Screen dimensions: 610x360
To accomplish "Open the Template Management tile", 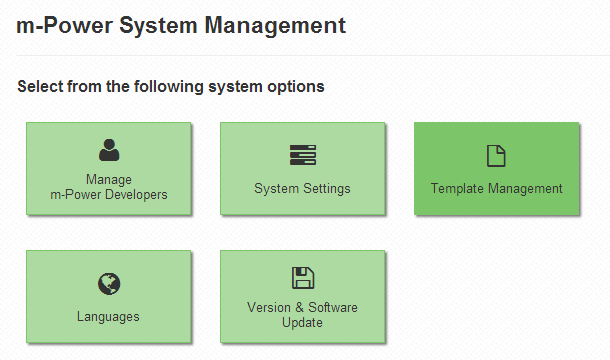I will (496, 169).
